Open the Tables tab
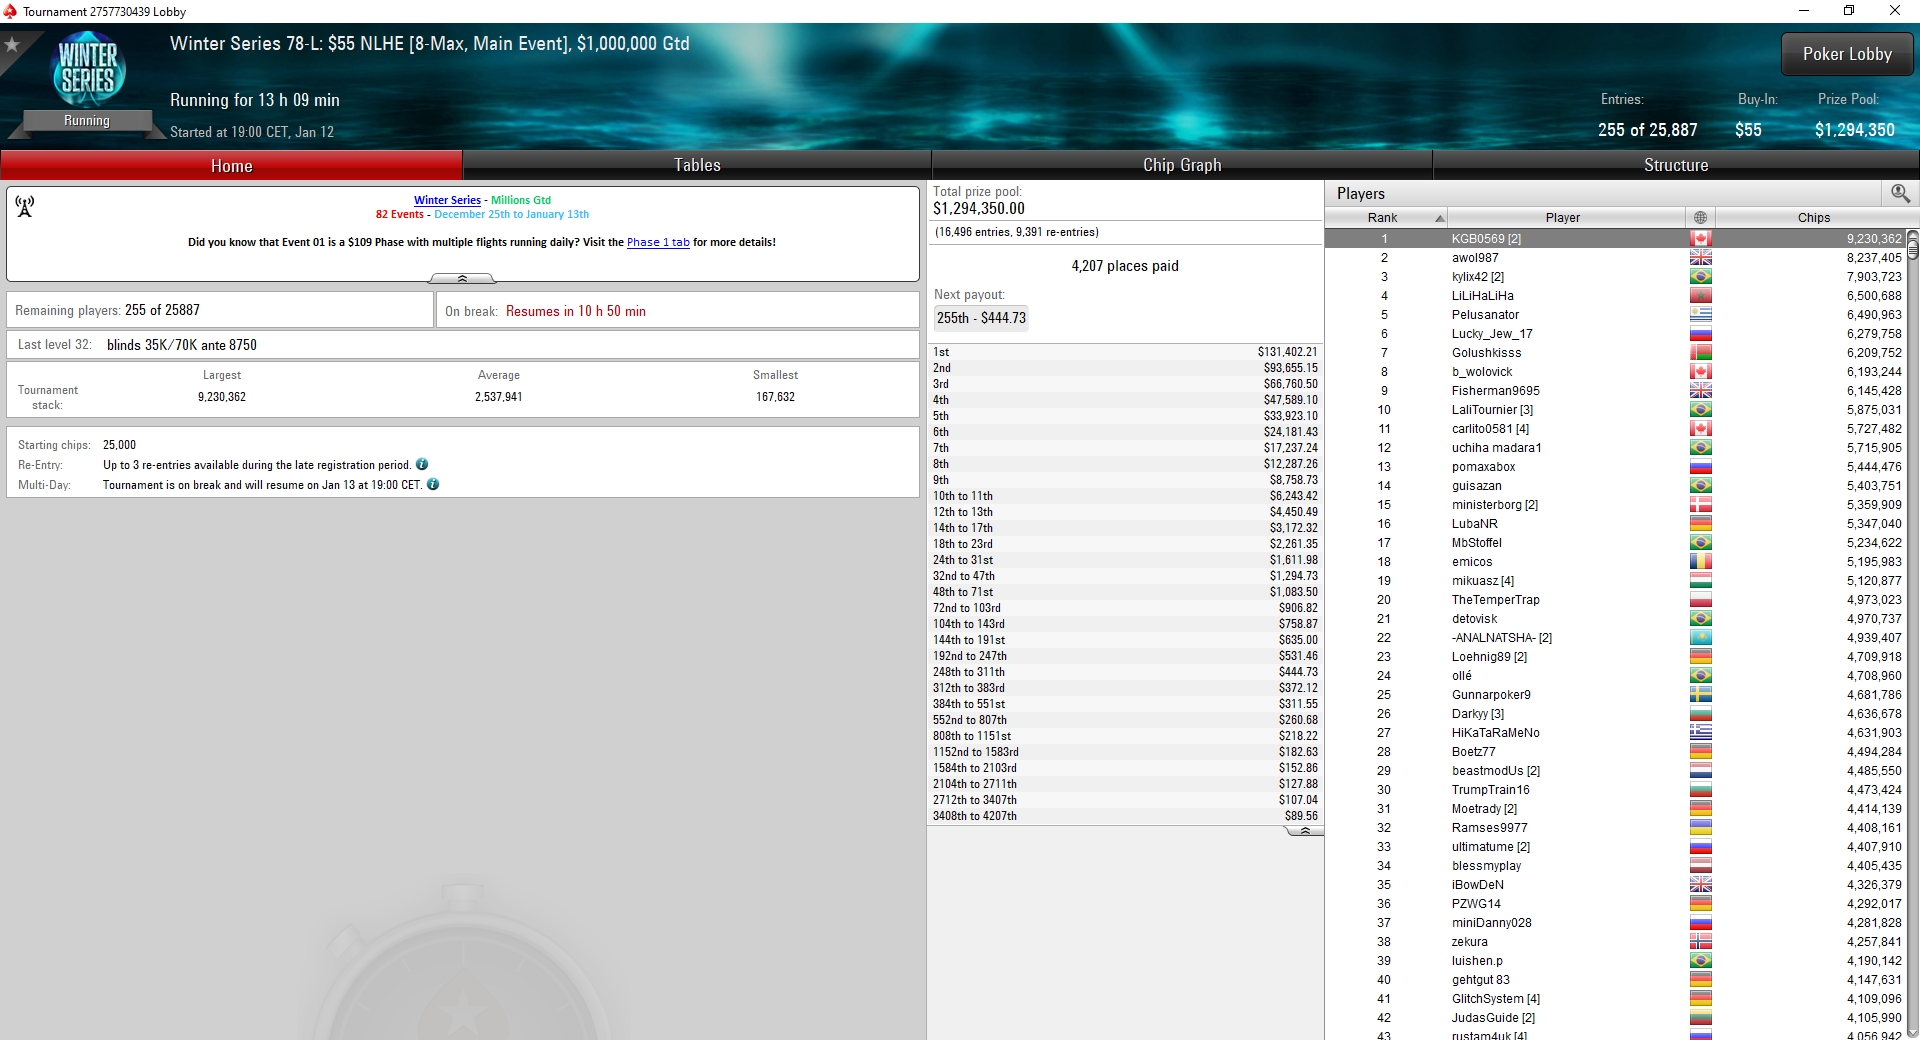This screenshot has width=1920, height=1040. 697,165
